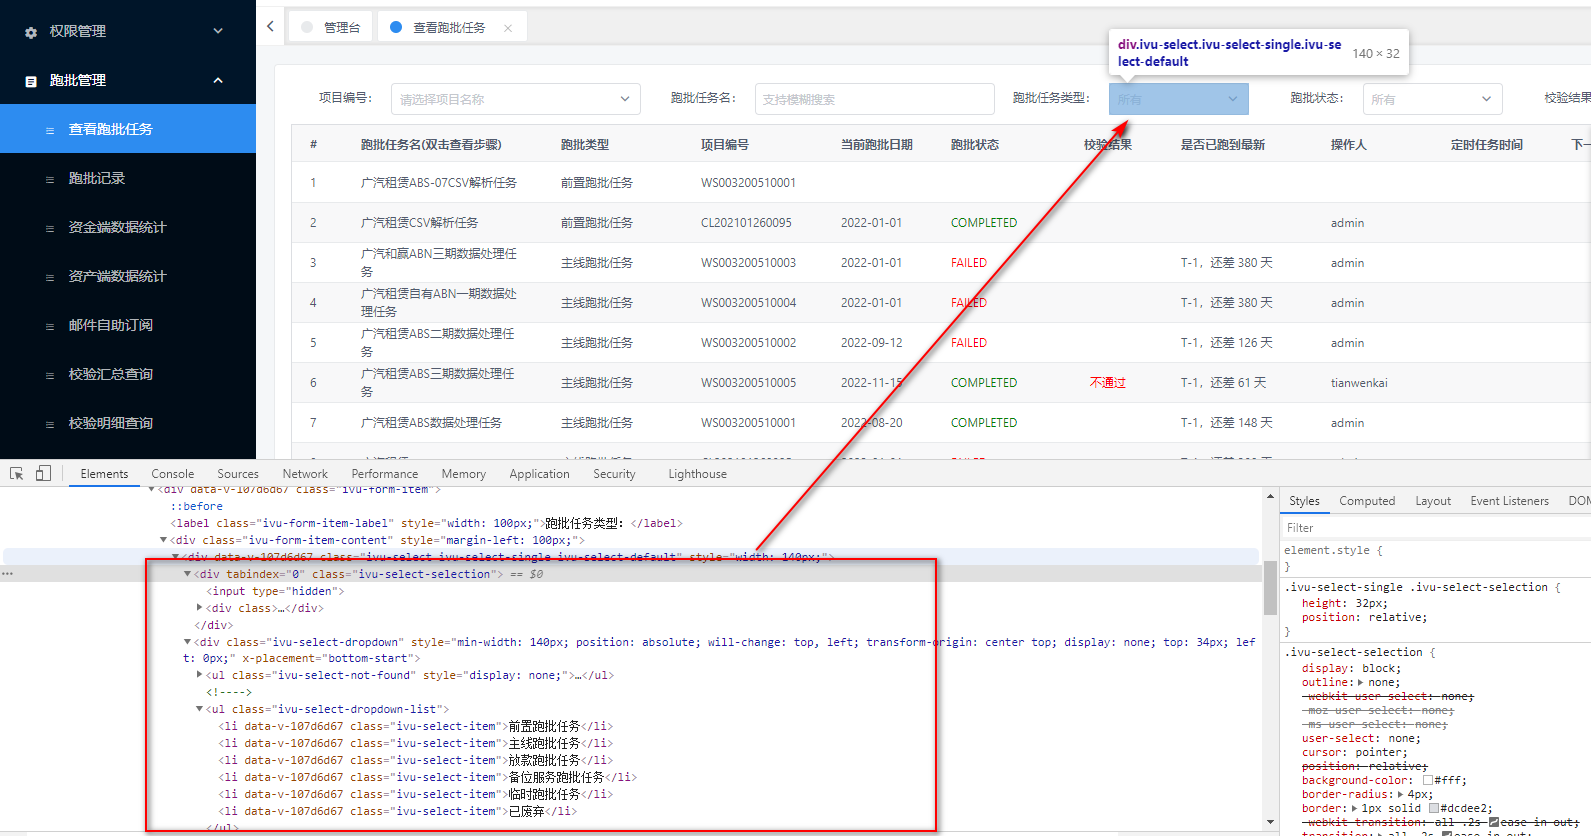The image size is (1591, 836).
Task: Click the #fff background-color swatch
Action: [x=1428, y=780]
